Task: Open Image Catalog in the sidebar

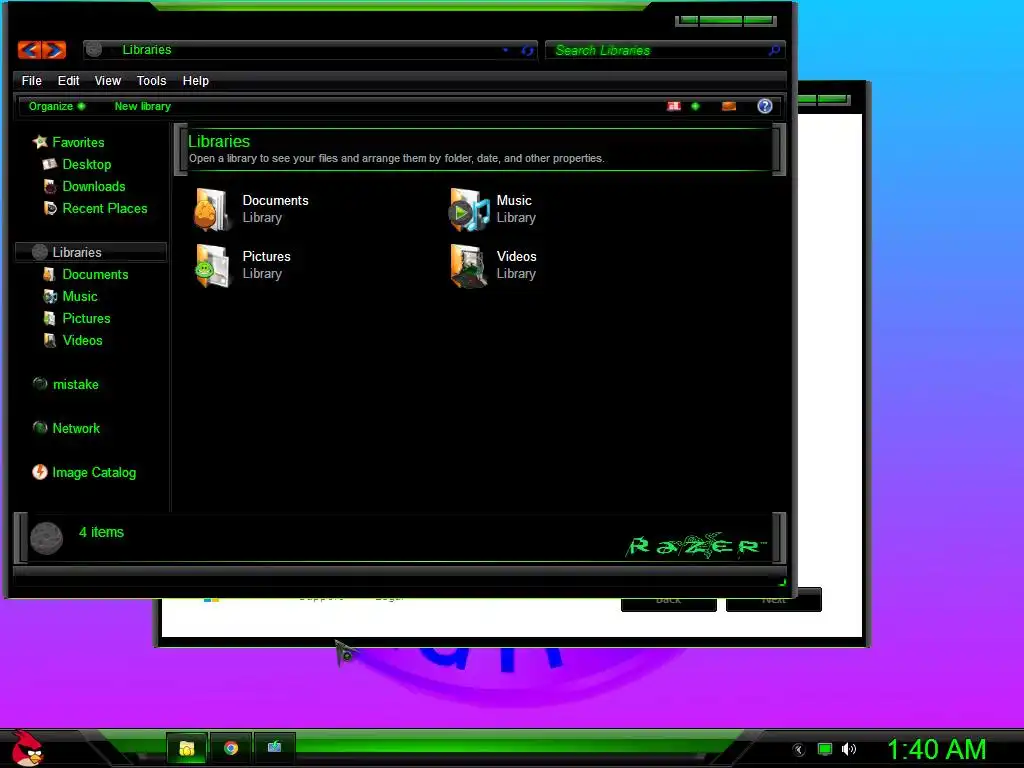Action: coord(94,473)
